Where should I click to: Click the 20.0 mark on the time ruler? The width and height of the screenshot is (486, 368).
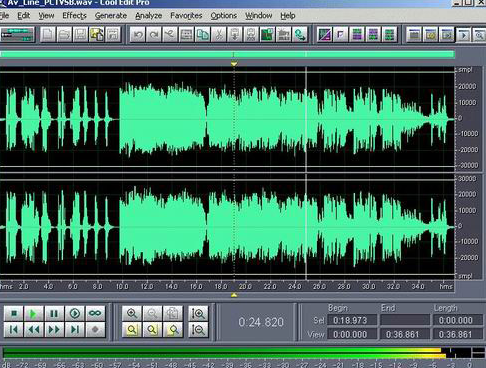[245, 286]
